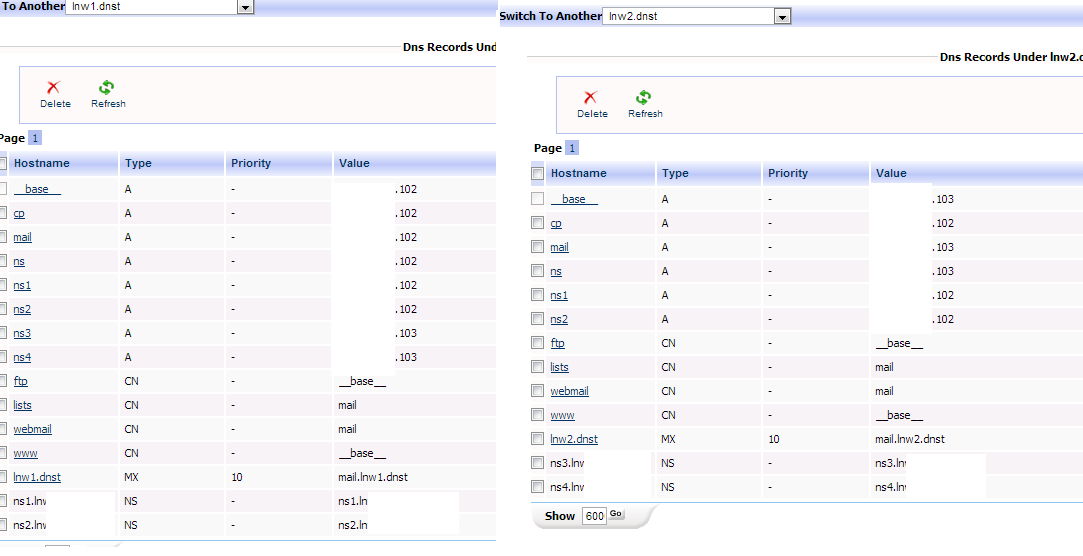Open the lnw1.dnst domain dropdown
The width and height of the screenshot is (1083, 556).
point(245,7)
